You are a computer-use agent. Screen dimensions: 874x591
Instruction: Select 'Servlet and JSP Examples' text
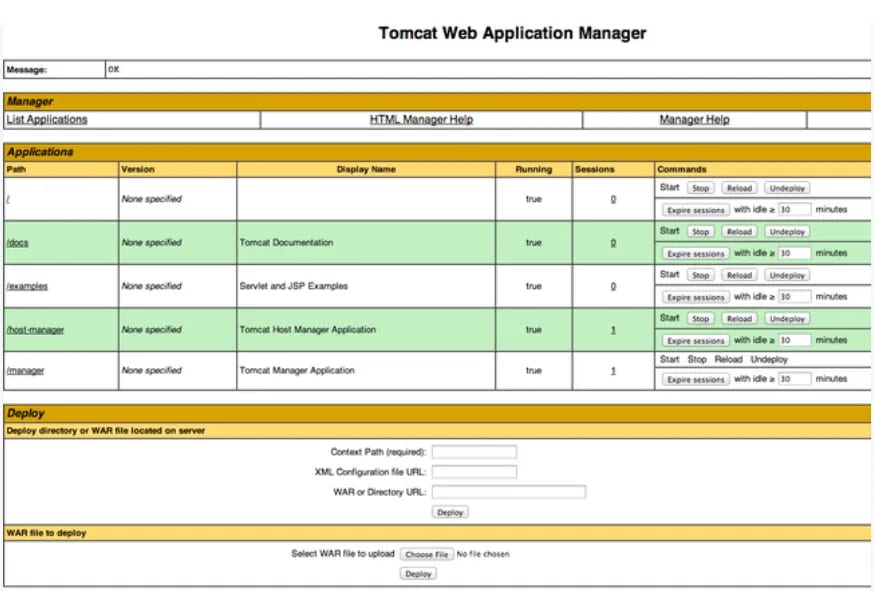click(x=293, y=286)
